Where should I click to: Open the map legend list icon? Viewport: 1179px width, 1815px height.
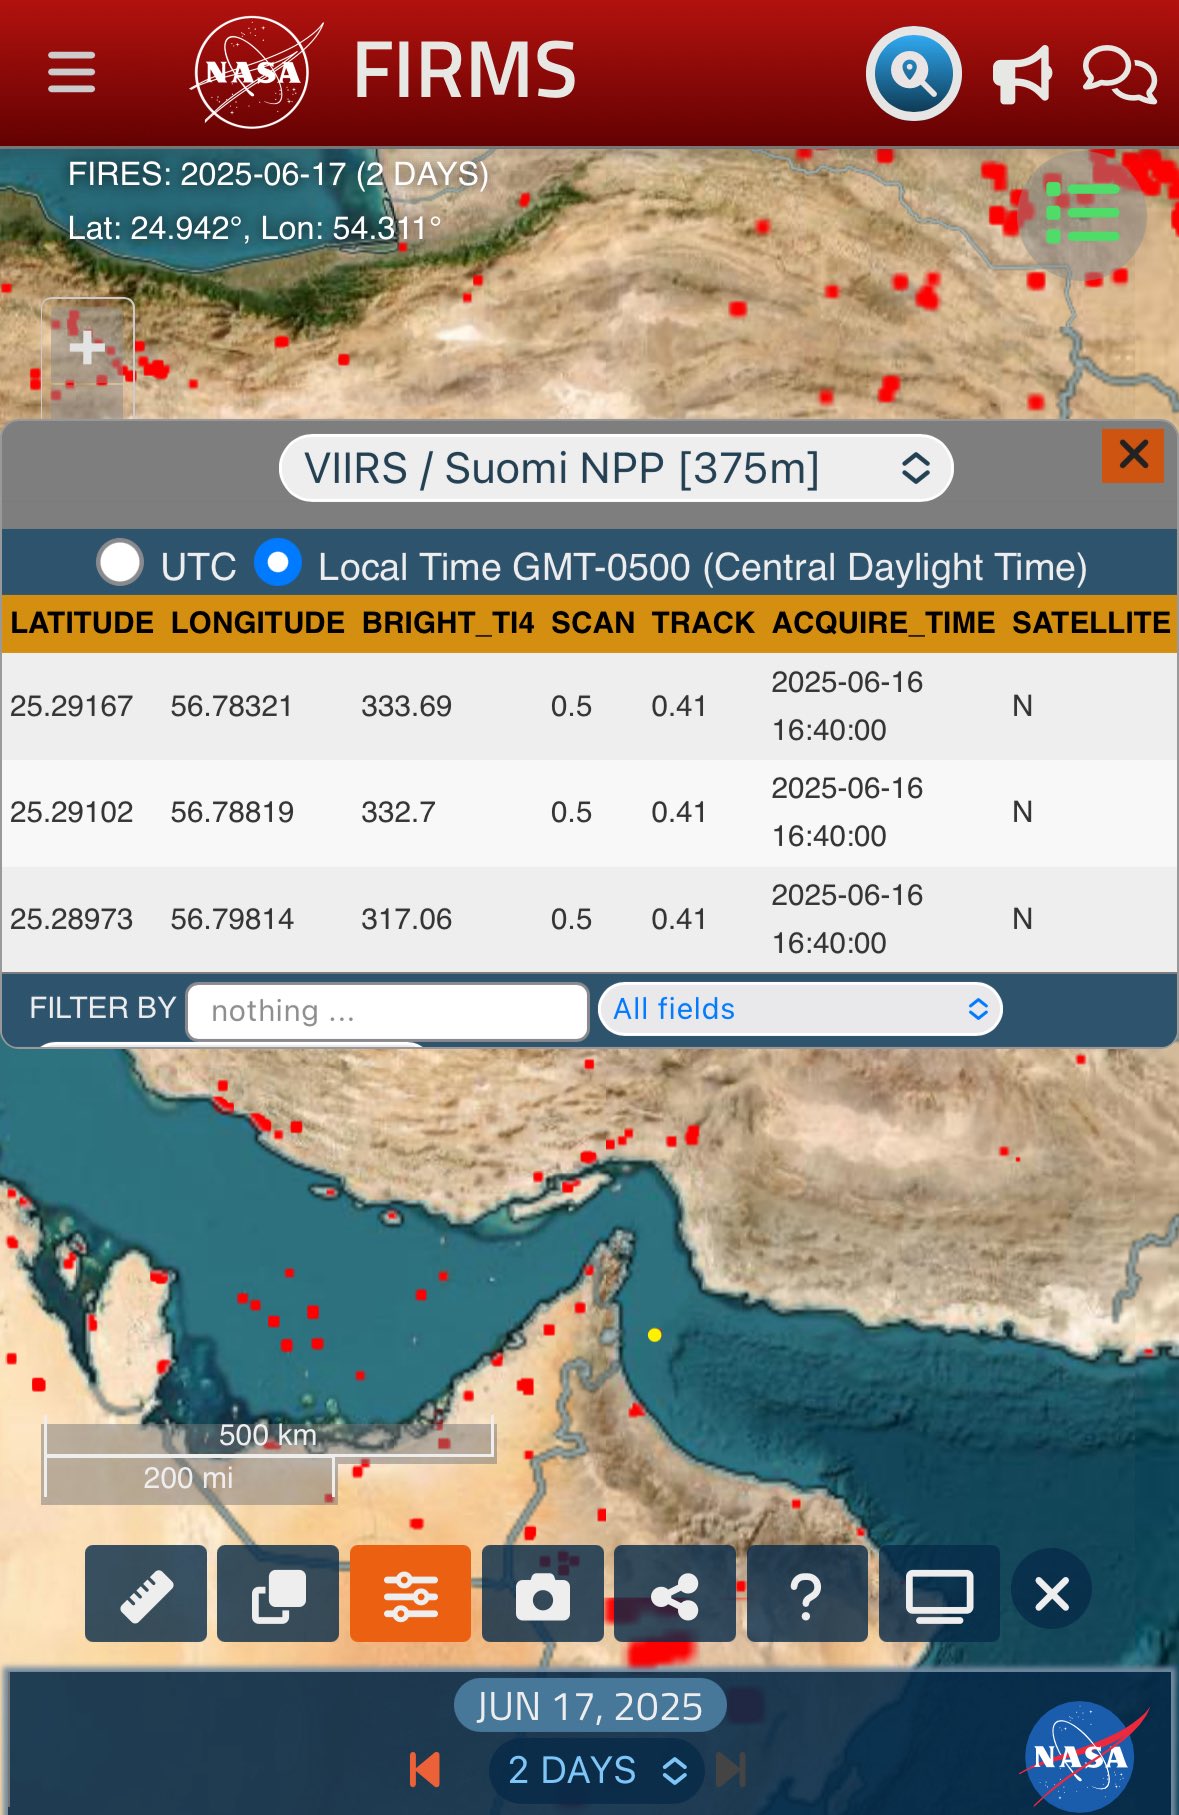pyautogui.click(x=1082, y=212)
